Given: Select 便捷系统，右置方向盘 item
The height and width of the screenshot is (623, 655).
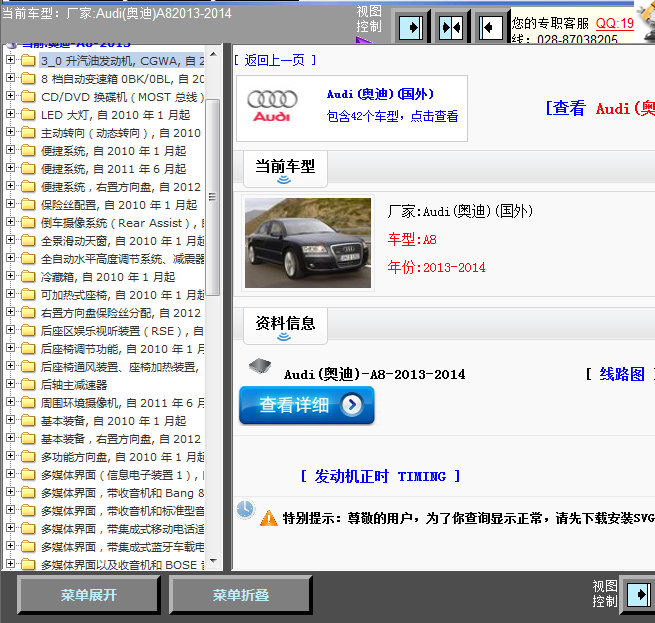Looking at the screenshot, I should pos(121,187).
